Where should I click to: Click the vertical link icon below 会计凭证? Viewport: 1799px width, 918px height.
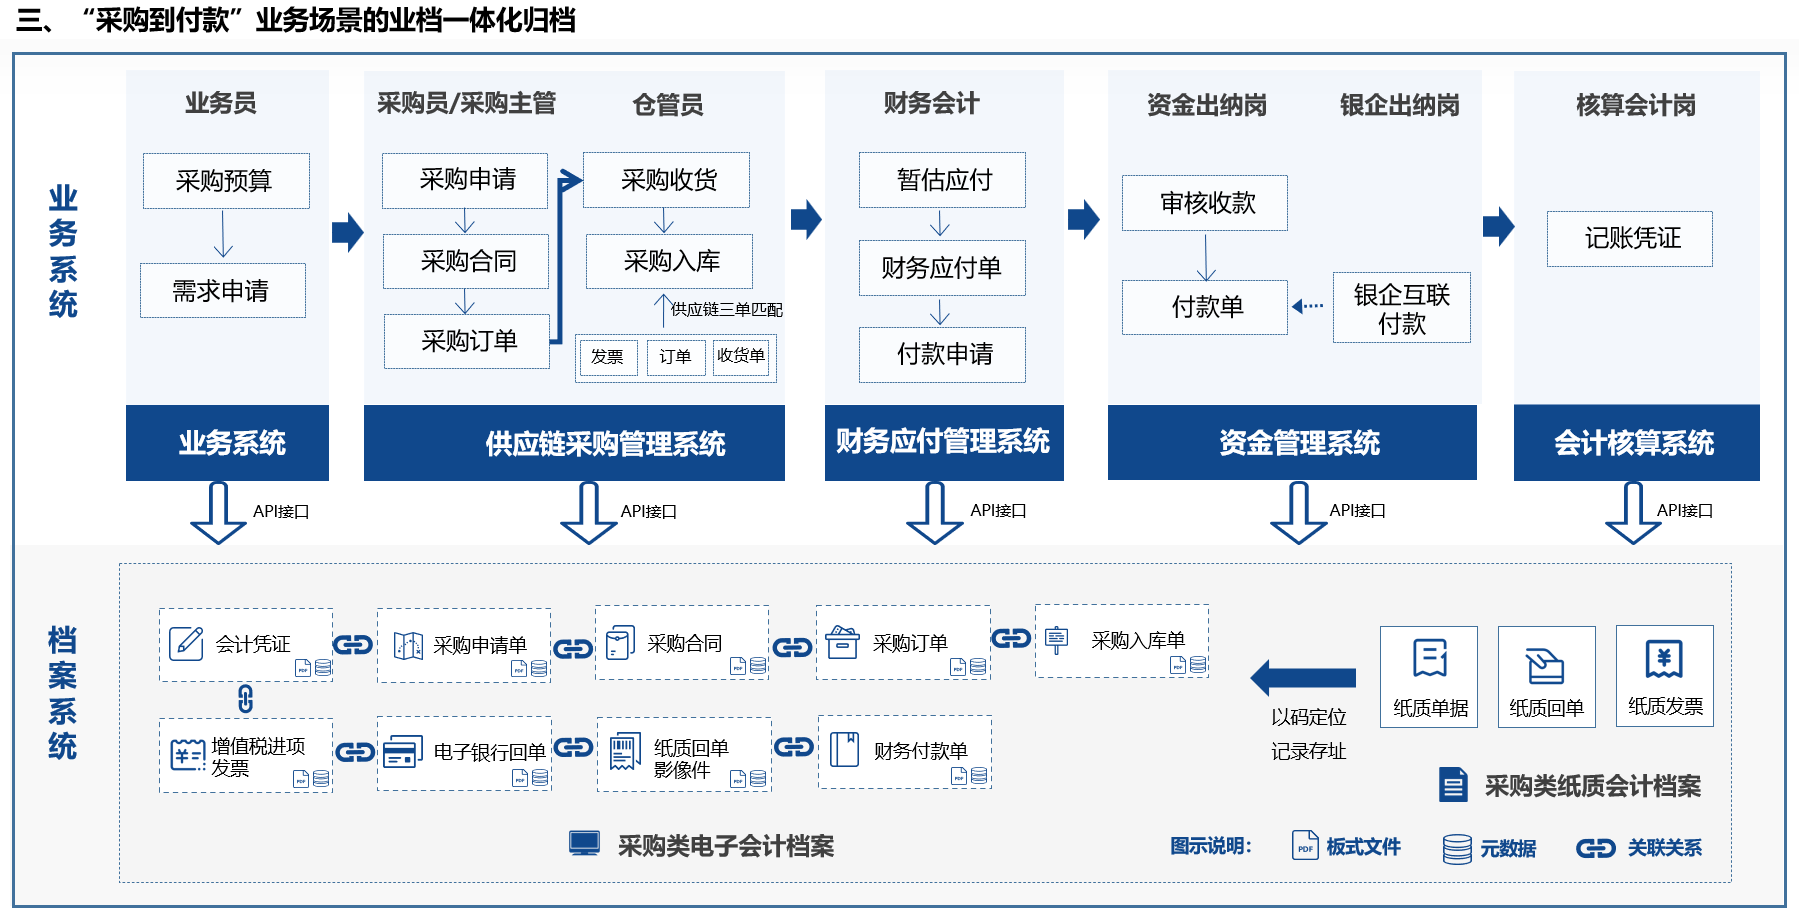coord(246,698)
